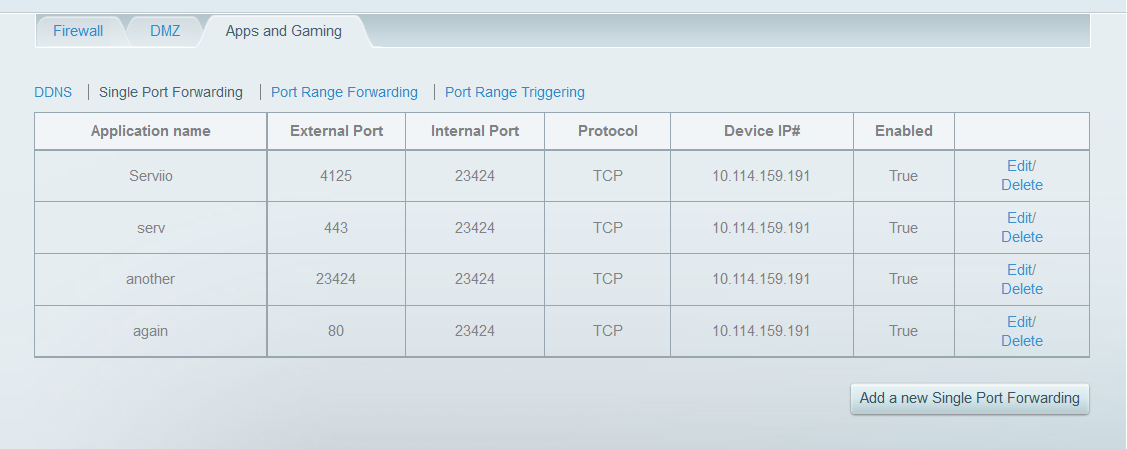The width and height of the screenshot is (1127, 449).
Task: Select the Serviio application name cell
Action: [x=150, y=176]
